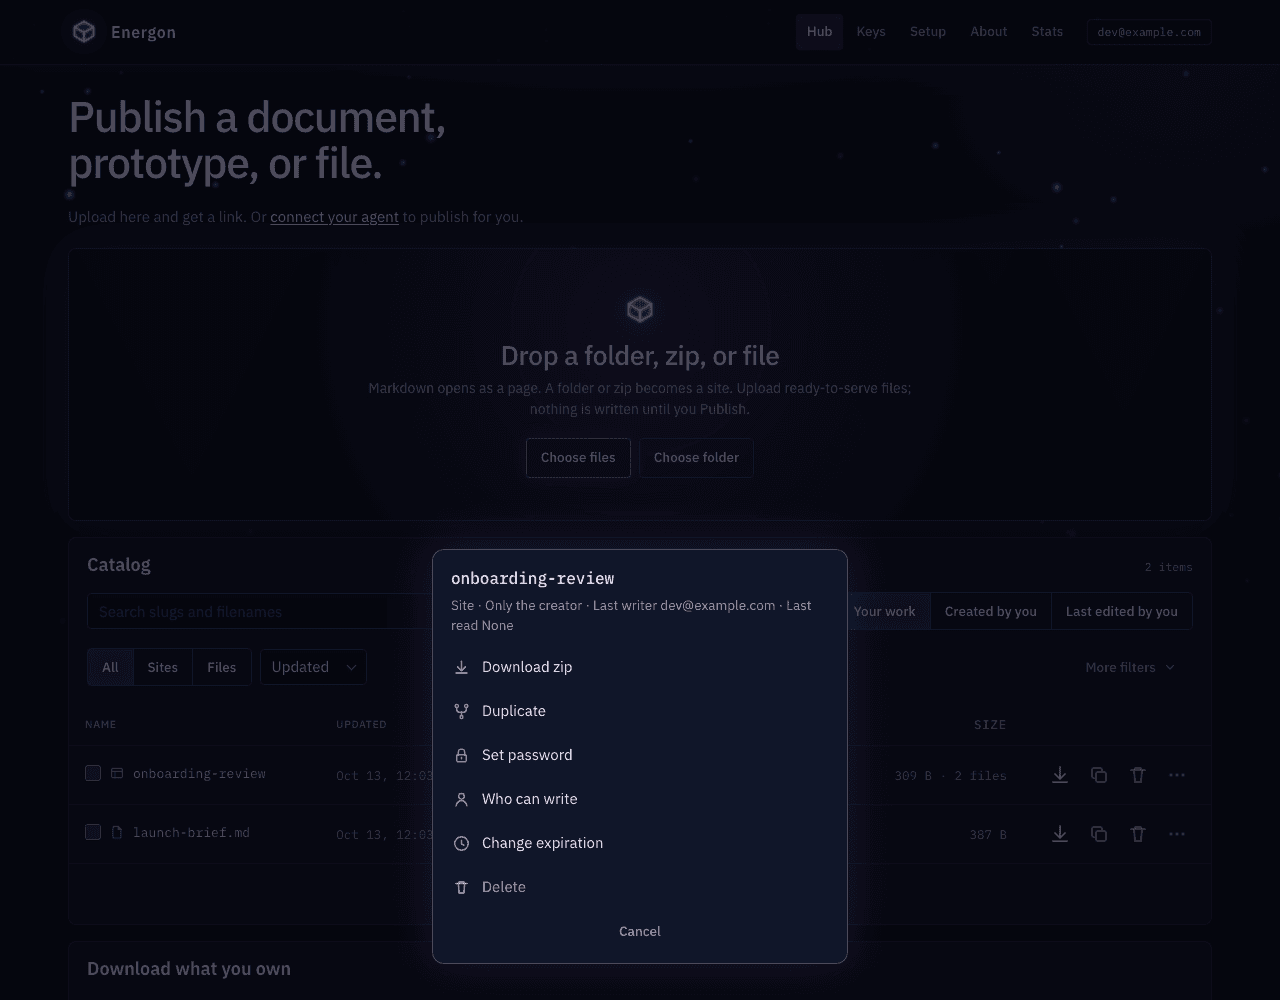Viewport: 1280px width, 1000px height.
Task: Select the Created by you filter
Action: pyautogui.click(x=991, y=611)
